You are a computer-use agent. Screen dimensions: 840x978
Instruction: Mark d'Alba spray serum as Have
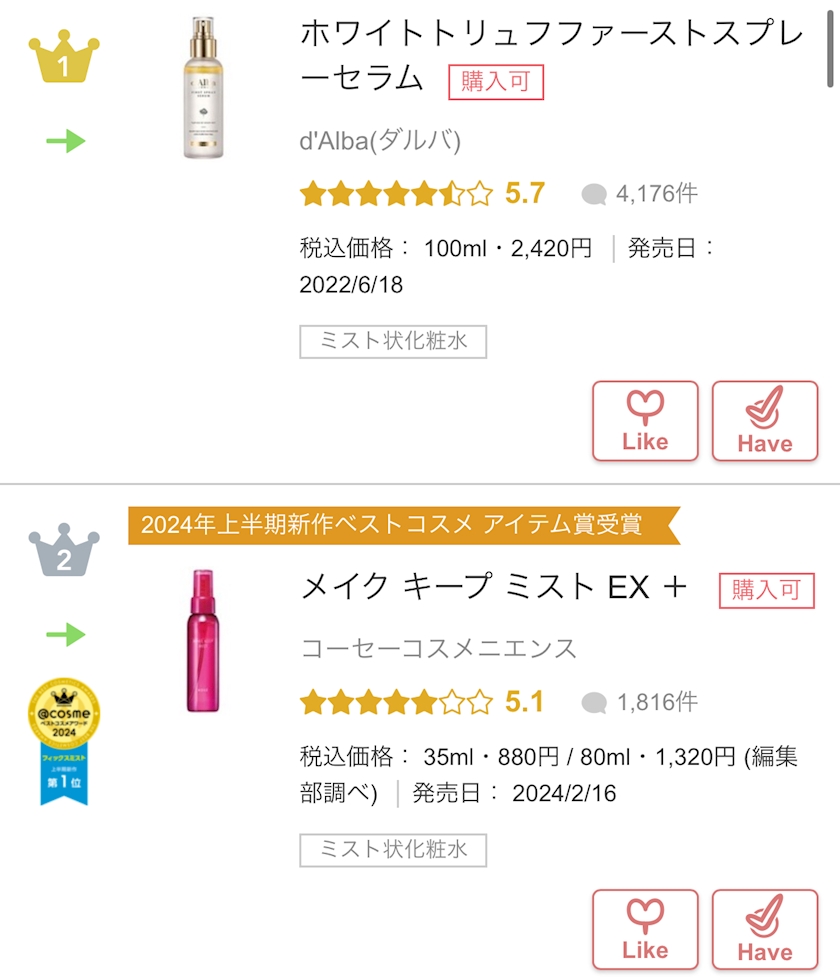point(765,421)
